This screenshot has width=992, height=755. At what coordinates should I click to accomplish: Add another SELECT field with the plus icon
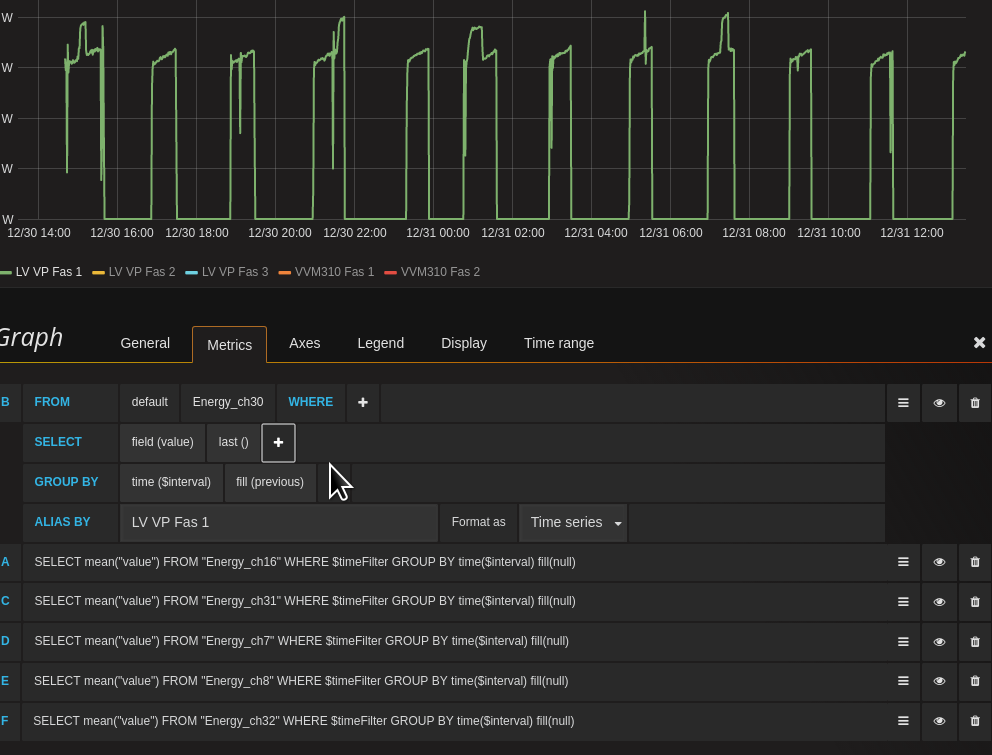click(x=278, y=442)
